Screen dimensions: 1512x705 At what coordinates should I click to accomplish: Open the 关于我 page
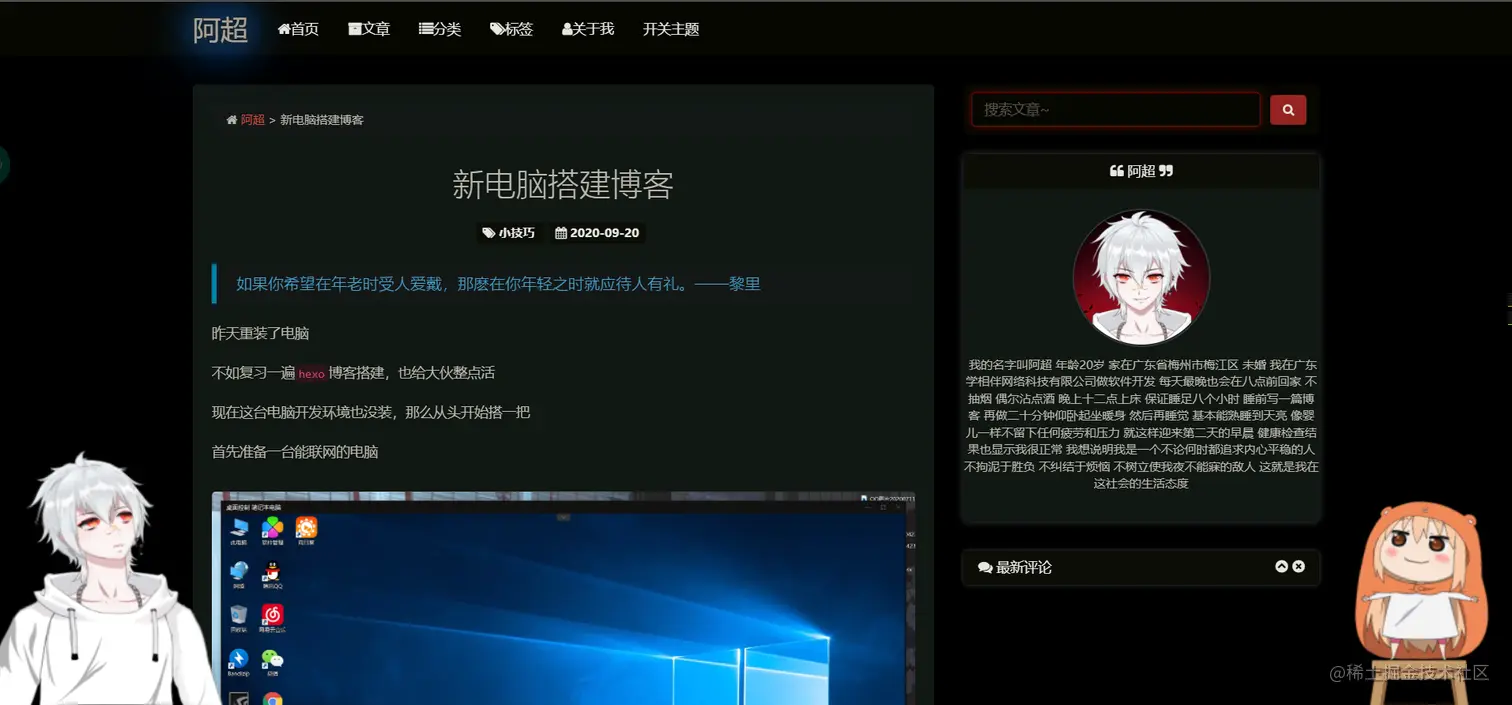pyautogui.click(x=588, y=29)
